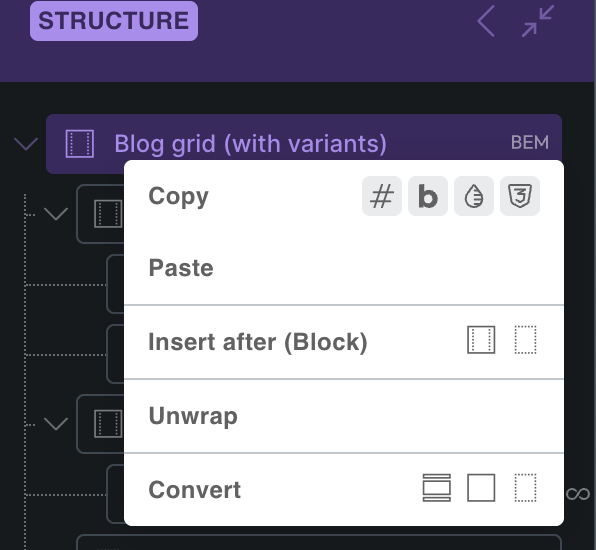Convert element to stacked rows layout icon
596x550 pixels.
437,488
